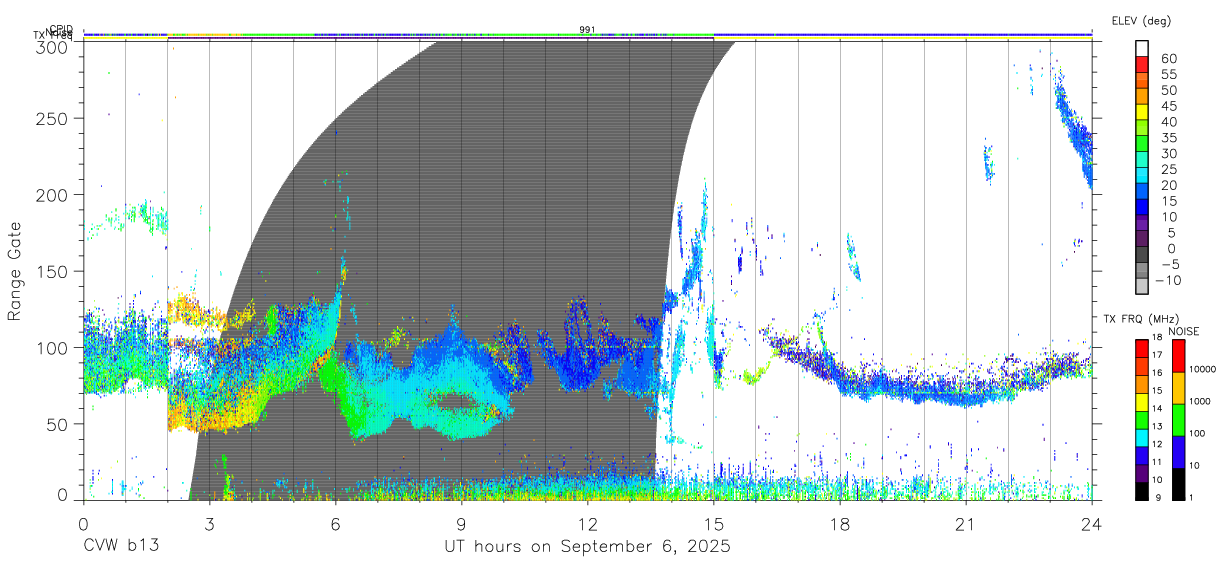This screenshot has width=1228, height=567.
Task: Click the '150' range gate tick label
Action: (x=54, y=271)
